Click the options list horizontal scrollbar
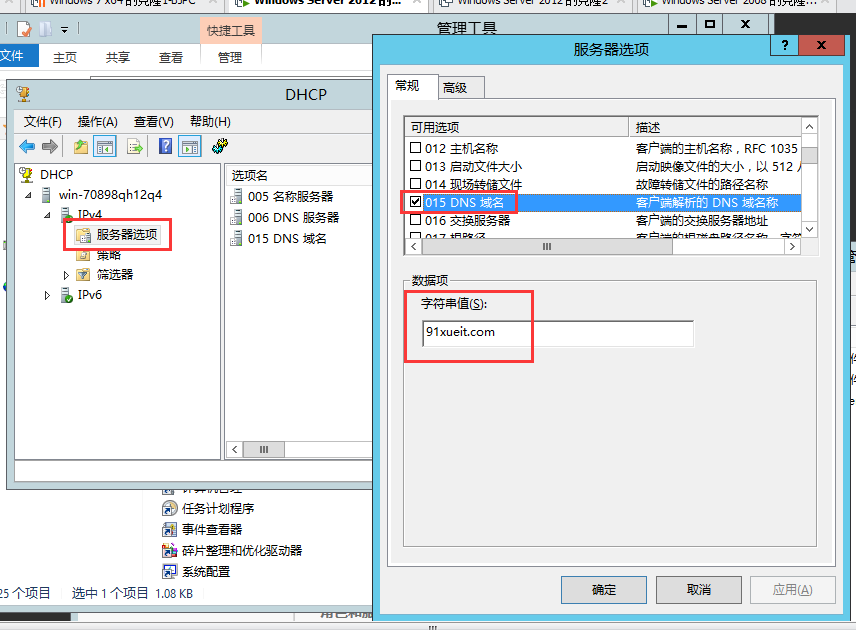Screen dimensions: 856x630 point(546,246)
